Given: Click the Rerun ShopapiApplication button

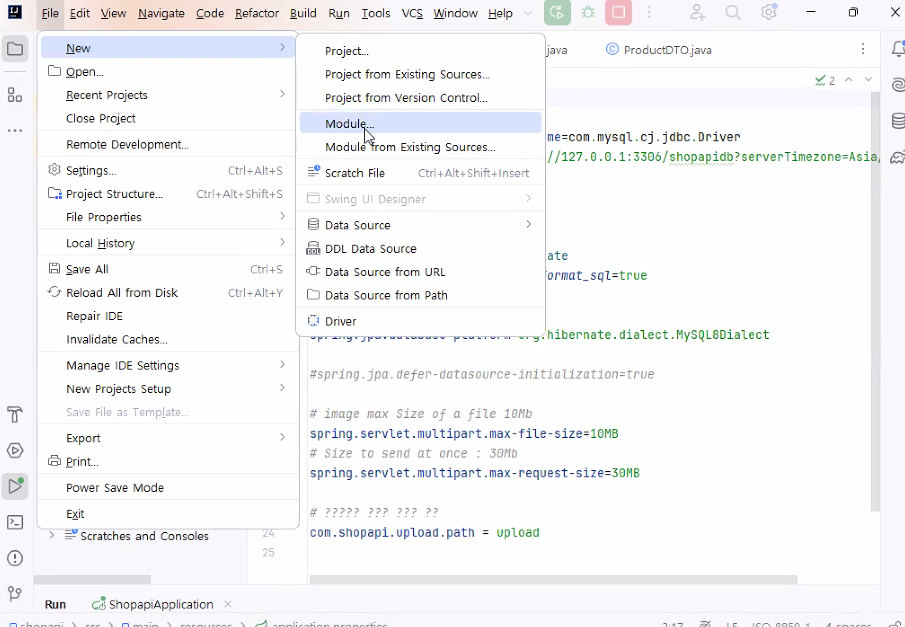Looking at the screenshot, I should [x=557, y=13].
